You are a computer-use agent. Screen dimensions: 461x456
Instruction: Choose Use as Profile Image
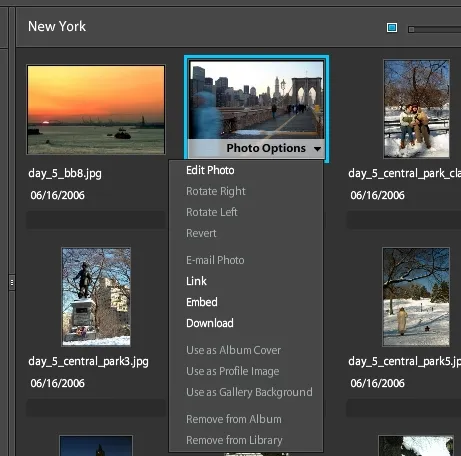[x=232, y=371]
